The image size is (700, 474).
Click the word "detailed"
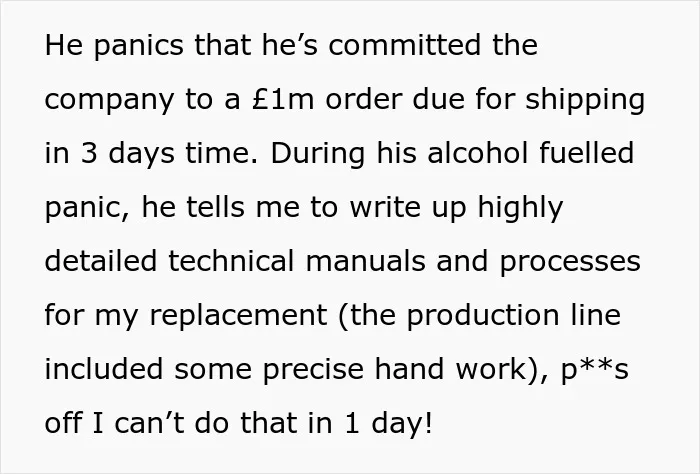coord(101,261)
